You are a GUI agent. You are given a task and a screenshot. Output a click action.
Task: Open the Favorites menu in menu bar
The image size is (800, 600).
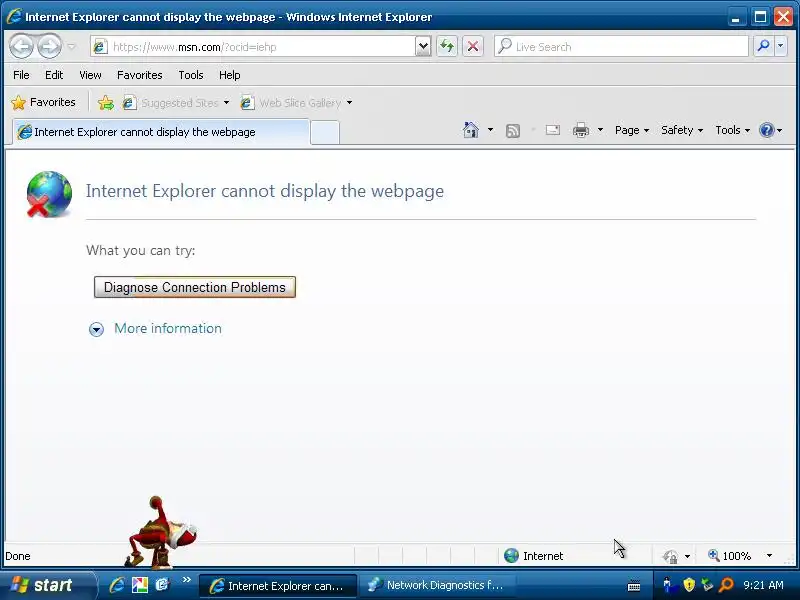[139, 75]
